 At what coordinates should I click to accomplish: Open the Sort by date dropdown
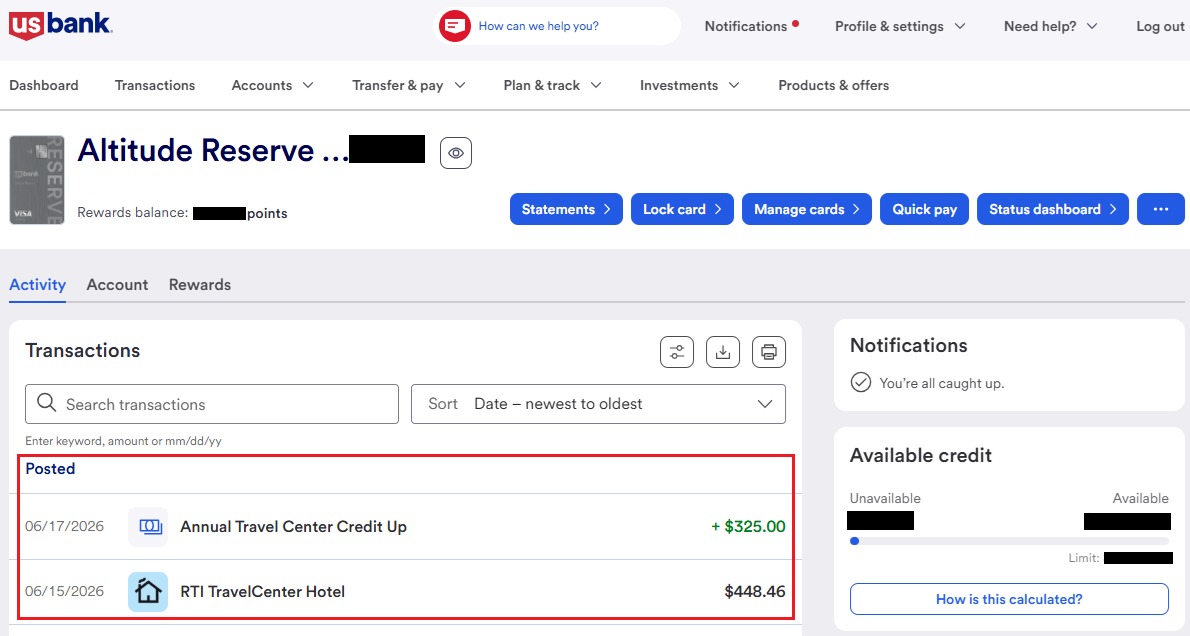pos(598,404)
